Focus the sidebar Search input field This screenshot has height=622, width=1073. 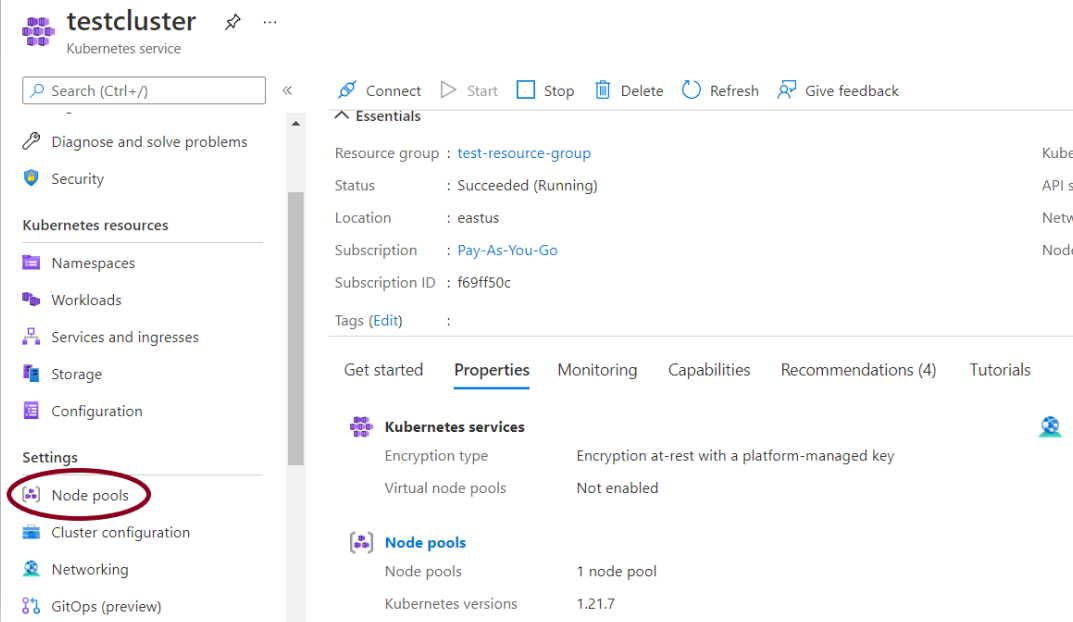point(144,90)
